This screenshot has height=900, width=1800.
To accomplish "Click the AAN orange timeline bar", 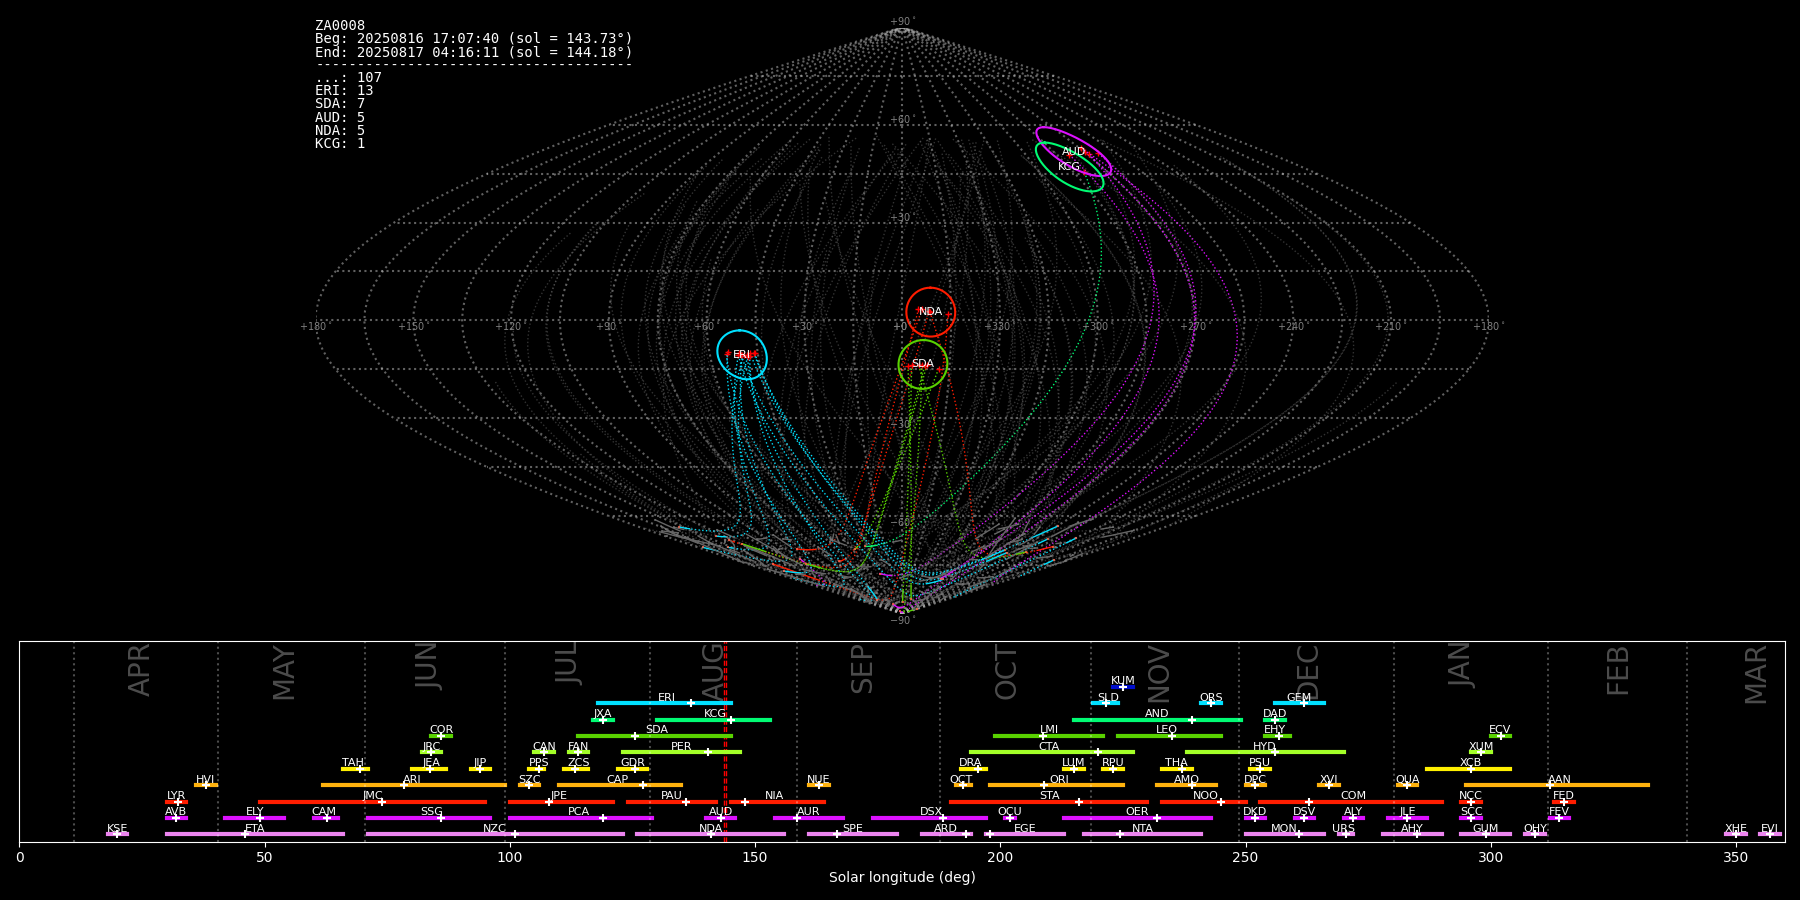I will point(1557,785).
